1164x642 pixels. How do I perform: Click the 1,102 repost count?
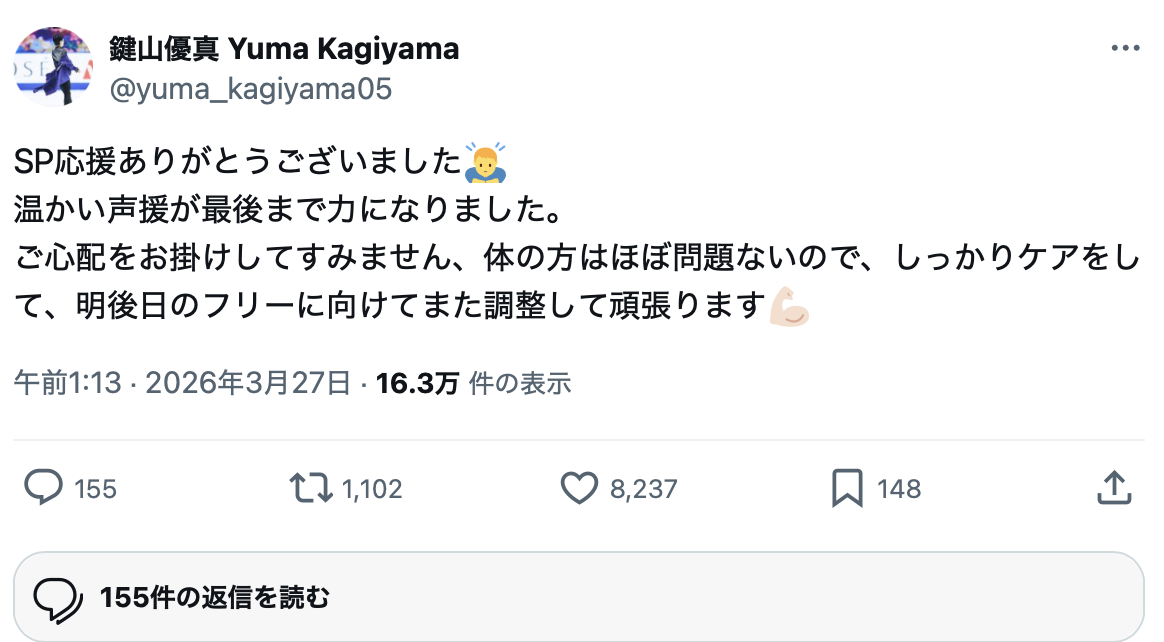pyautogui.click(x=372, y=489)
